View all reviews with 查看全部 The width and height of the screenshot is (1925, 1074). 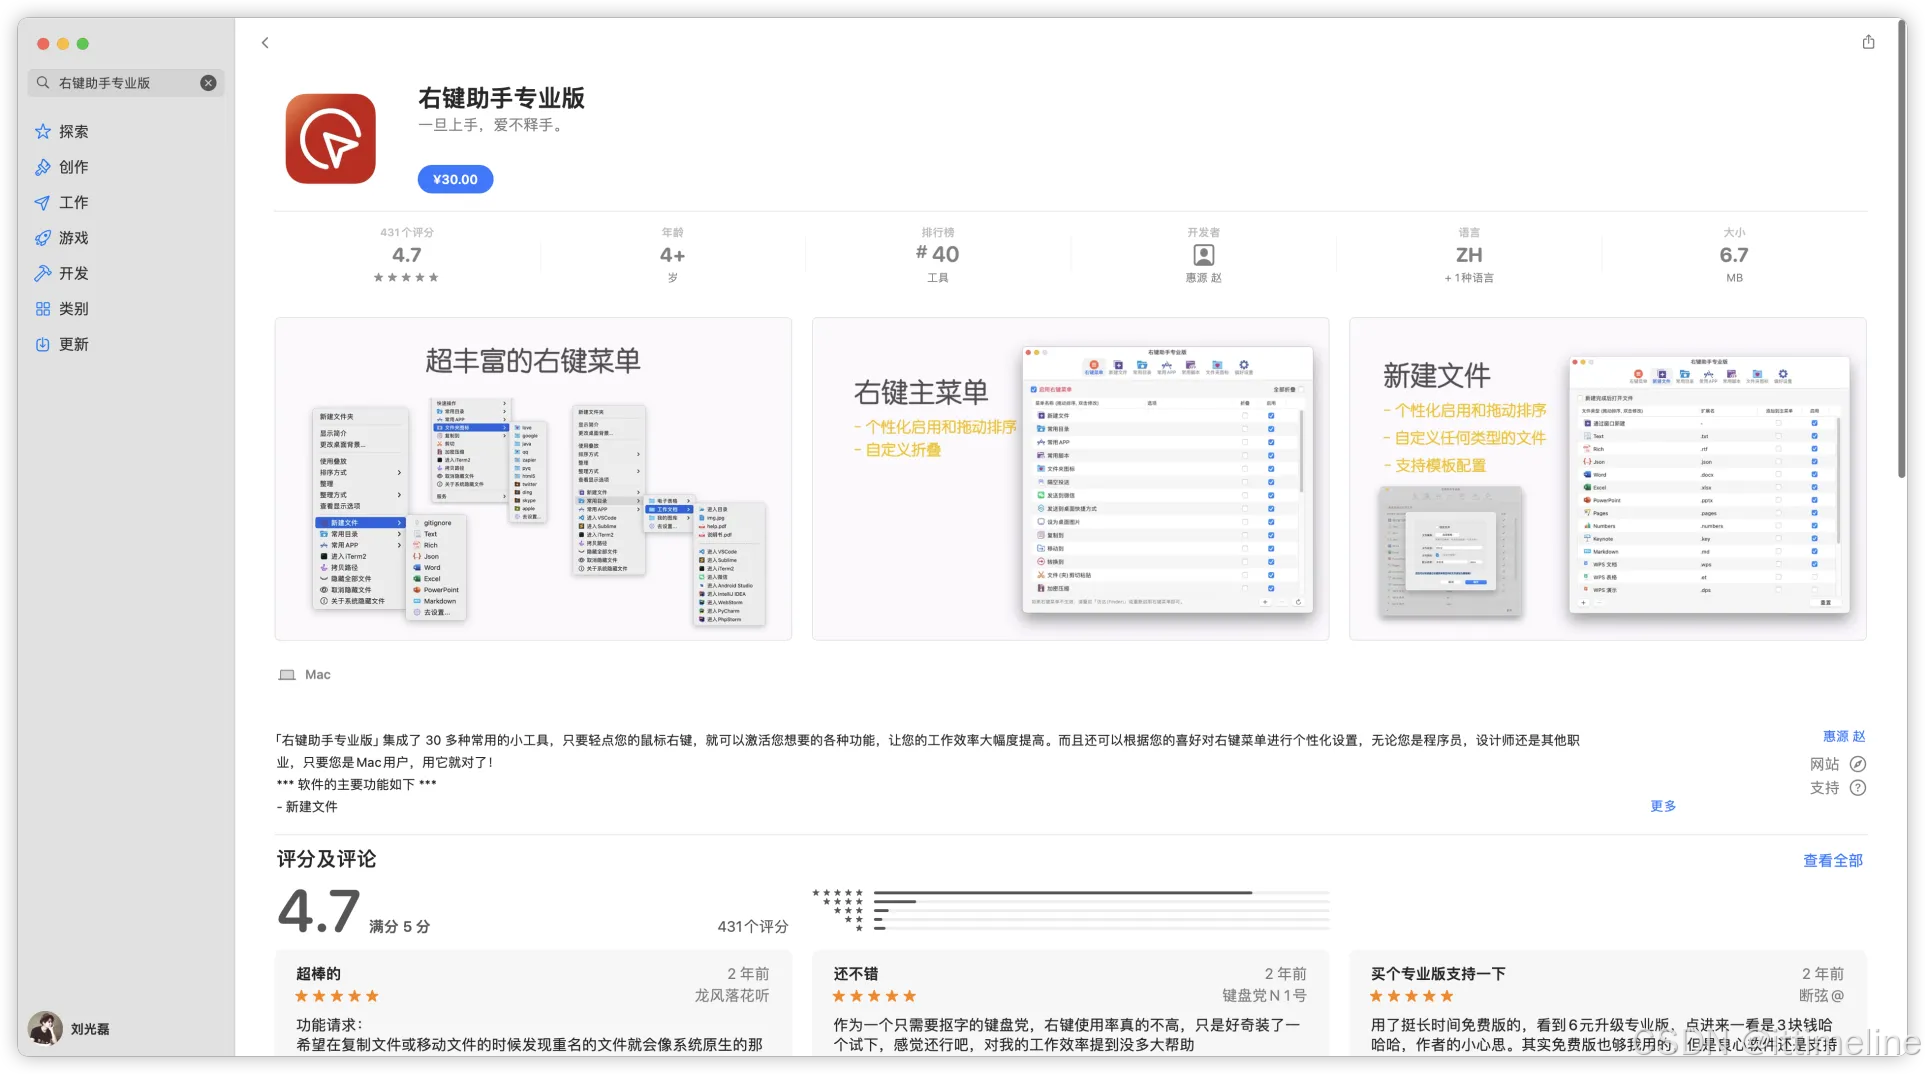1833,861
